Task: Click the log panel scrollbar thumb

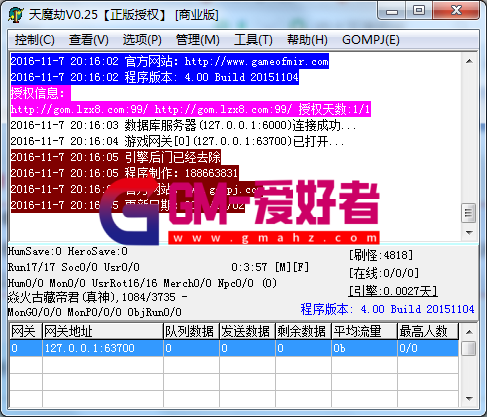Action: click(x=469, y=213)
